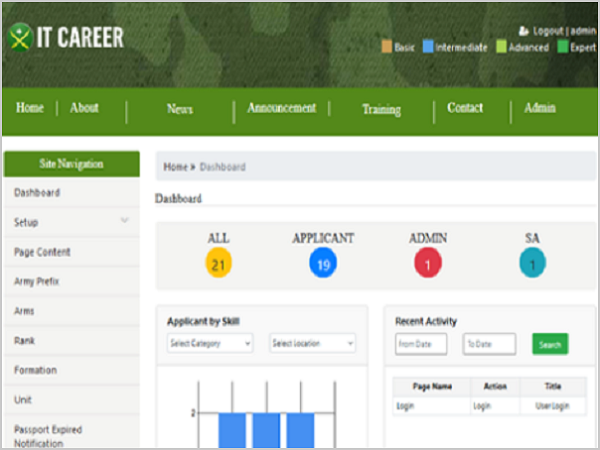
Task: Click the Site Navigation header
Action: 72,164
